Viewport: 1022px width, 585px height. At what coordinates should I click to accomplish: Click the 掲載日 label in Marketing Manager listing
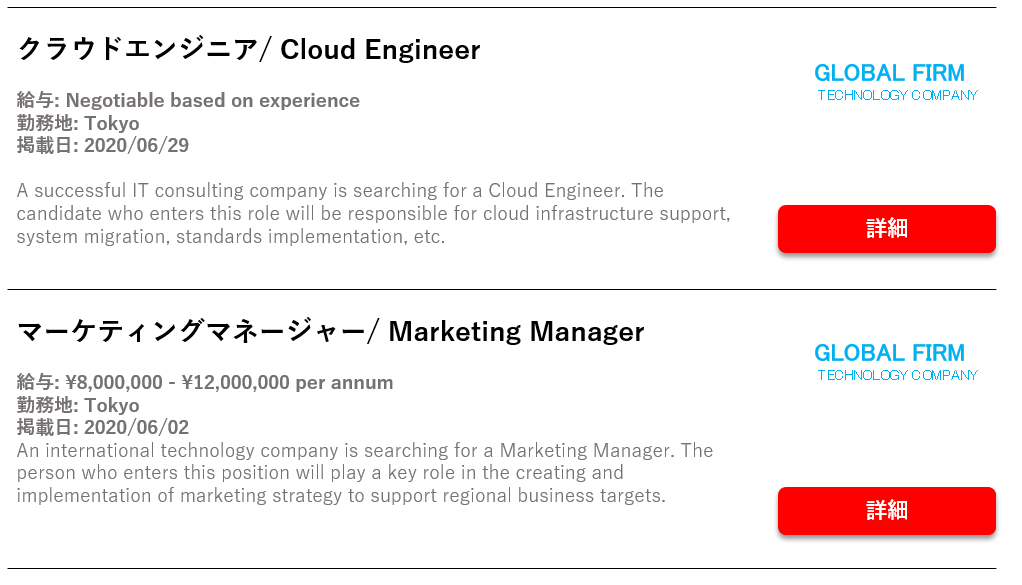(x=45, y=427)
